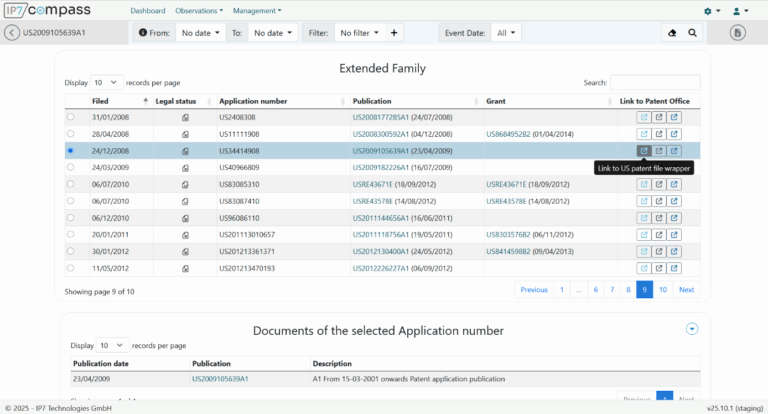Add a filter with the plus icon

[x=394, y=33]
